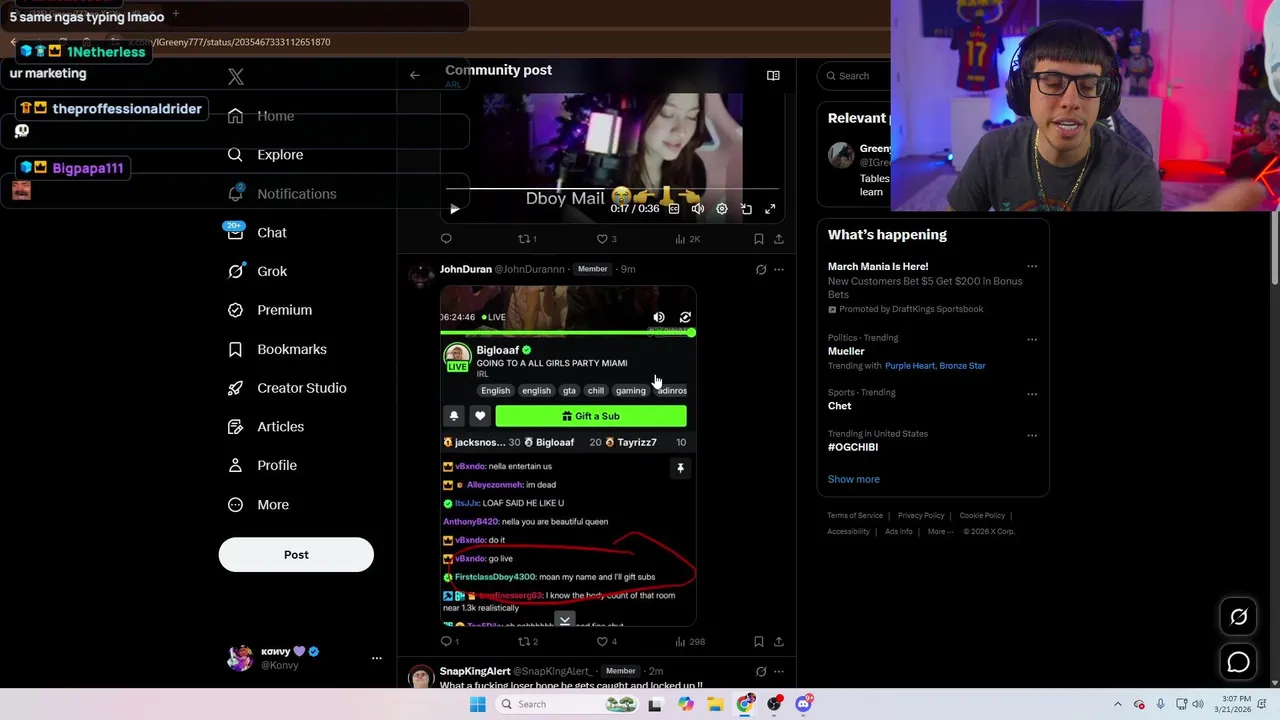
Task: Play the Dboy Mail video
Action: (x=454, y=209)
